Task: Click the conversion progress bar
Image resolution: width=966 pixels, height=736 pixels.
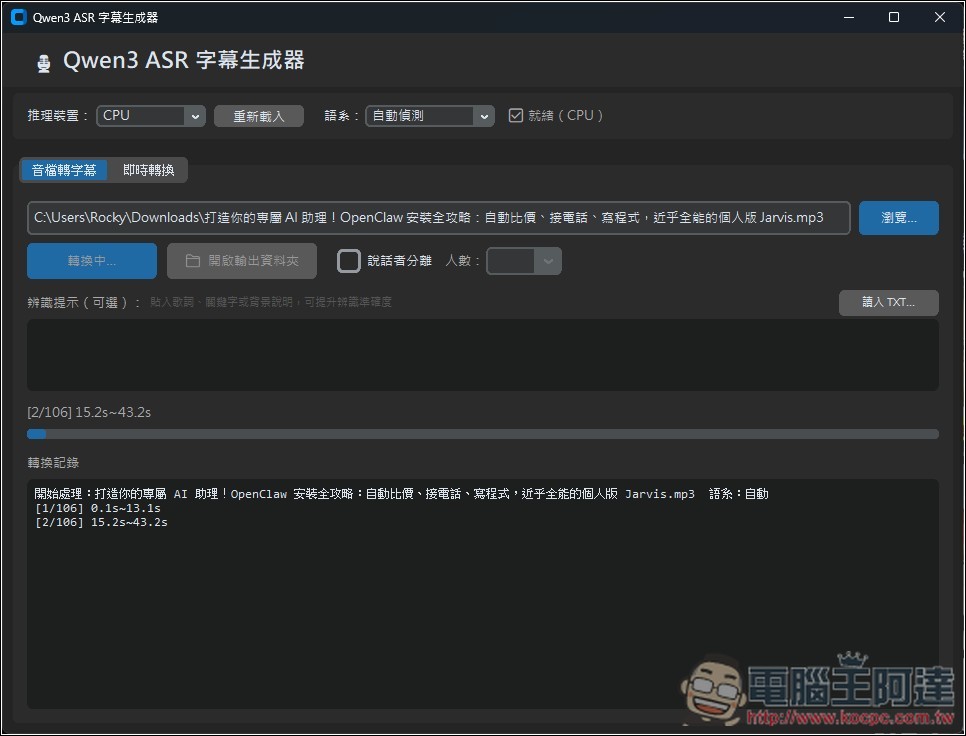Action: [483, 433]
